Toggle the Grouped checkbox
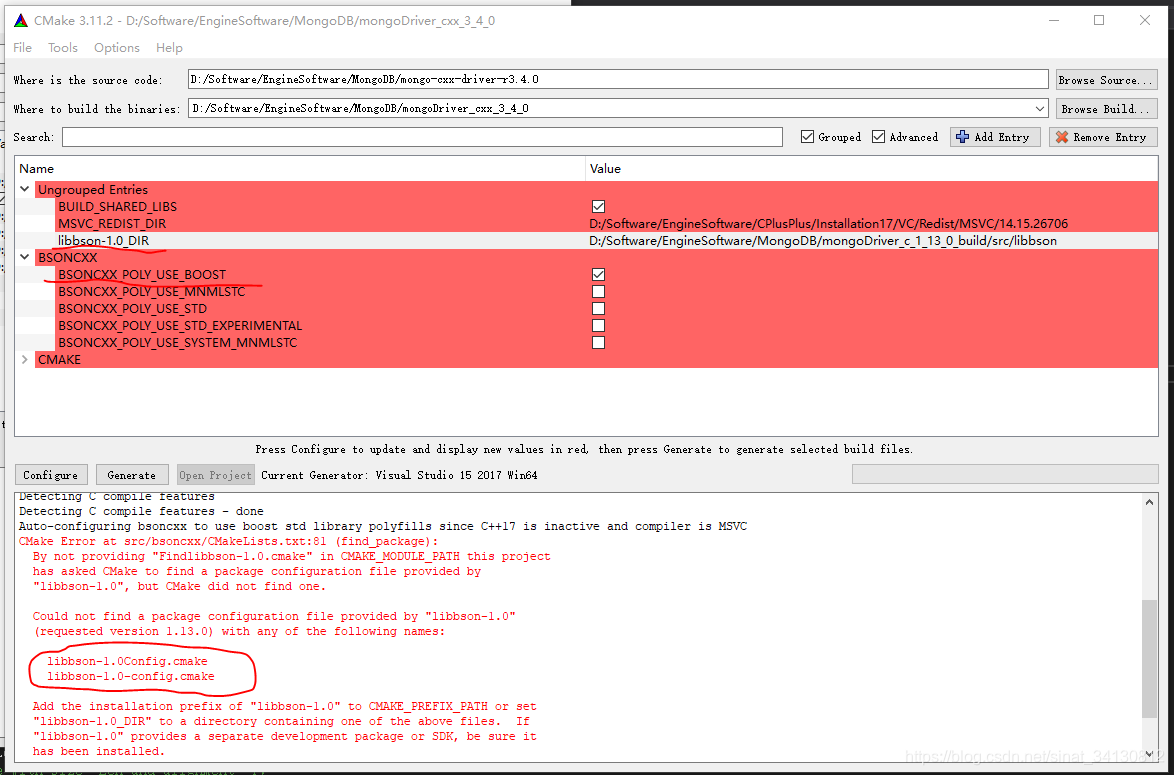The width and height of the screenshot is (1174, 775). [807, 137]
